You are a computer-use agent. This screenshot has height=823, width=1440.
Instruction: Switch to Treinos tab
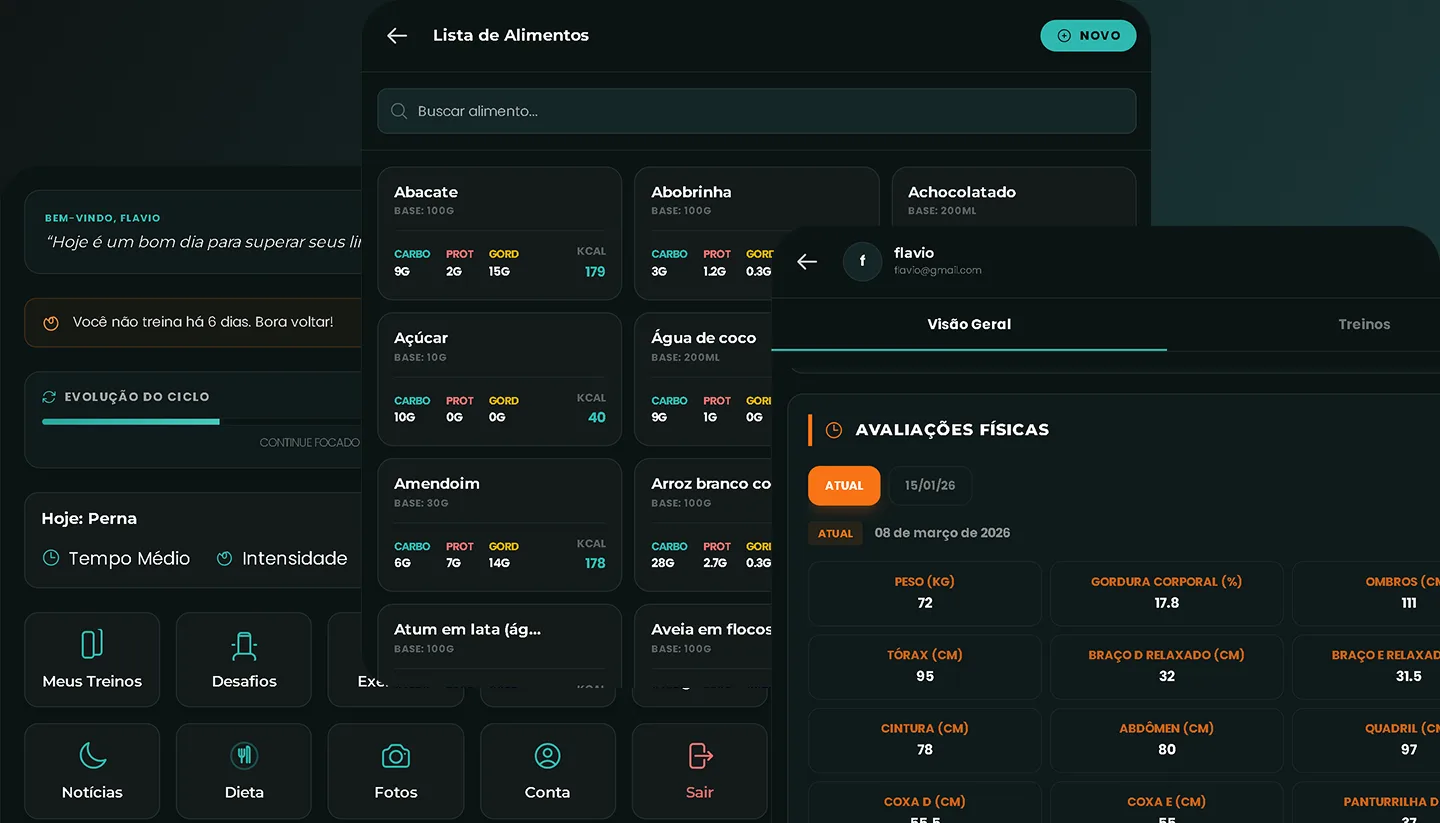[1364, 325]
